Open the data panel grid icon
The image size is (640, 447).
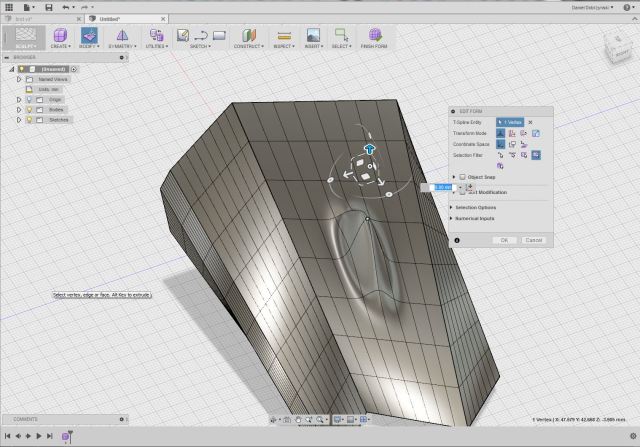click(8, 7)
